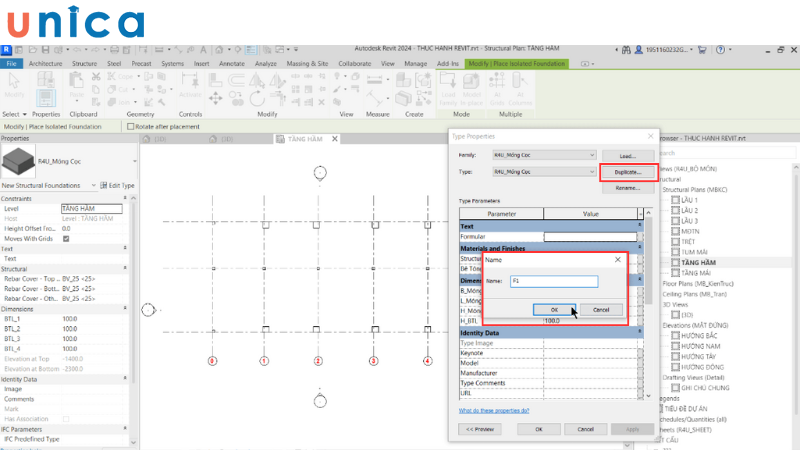Open the Type dropdown in Type Properties
This screenshot has width=800, height=450.
click(x=592, y=172)
